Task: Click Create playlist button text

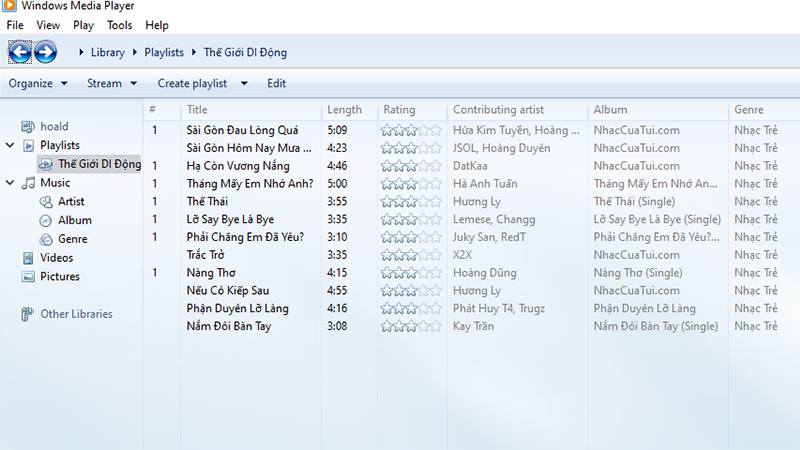Action: (192, 83)
